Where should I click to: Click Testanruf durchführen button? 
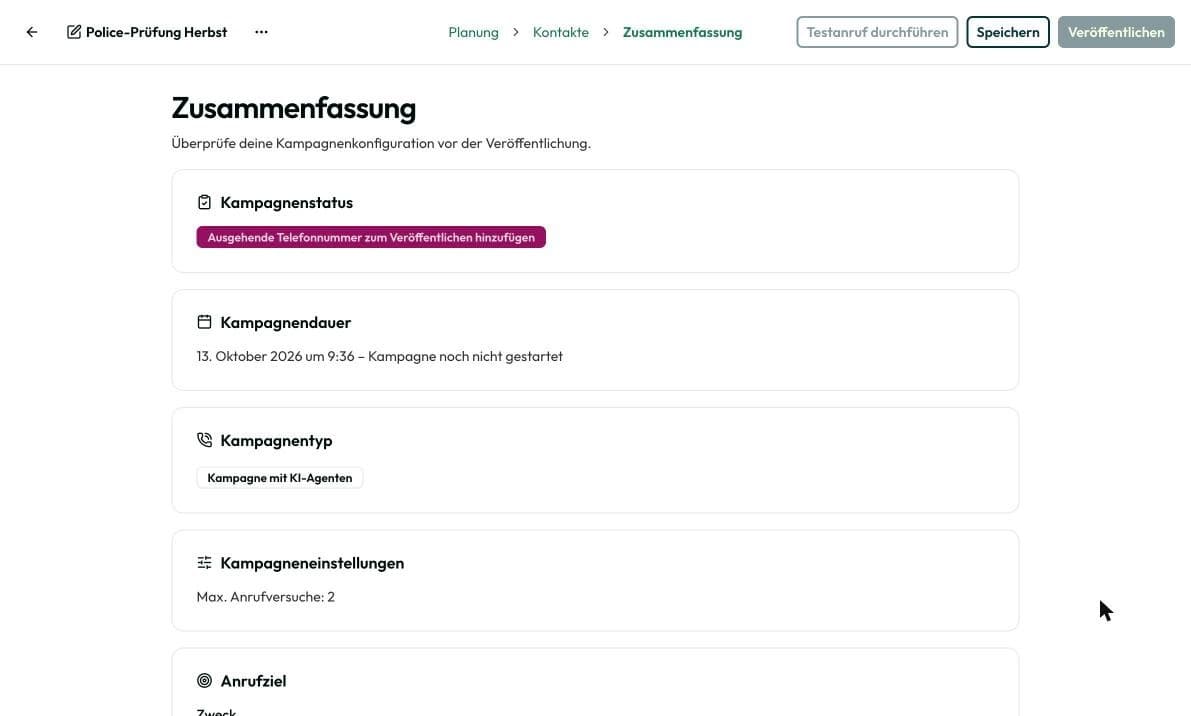[877, 32]
